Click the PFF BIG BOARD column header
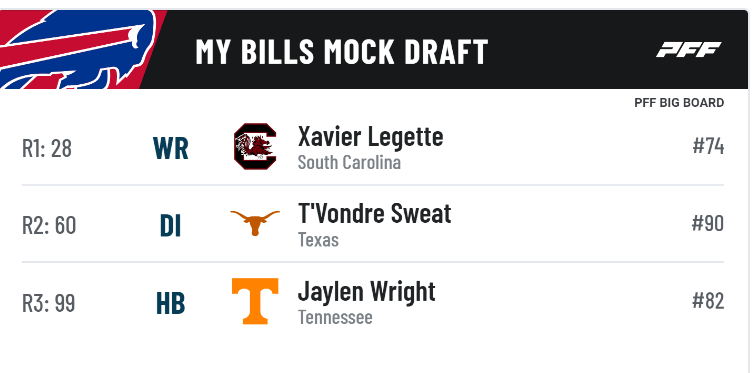The image size is (752, 373). (x=679, y=103)
